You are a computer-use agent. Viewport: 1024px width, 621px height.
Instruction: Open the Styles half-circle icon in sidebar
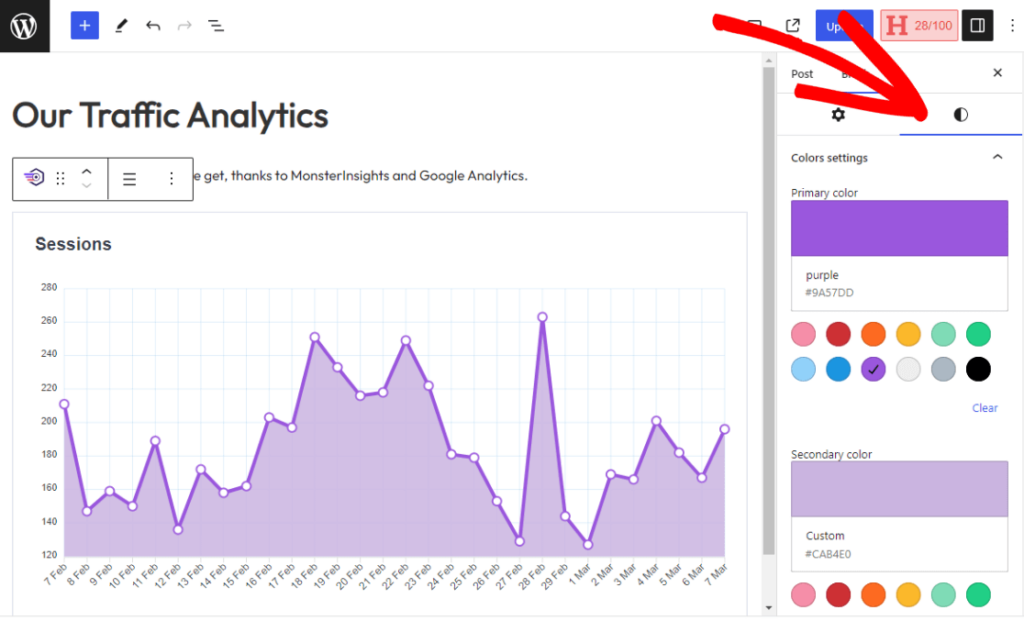click(960, 114)
